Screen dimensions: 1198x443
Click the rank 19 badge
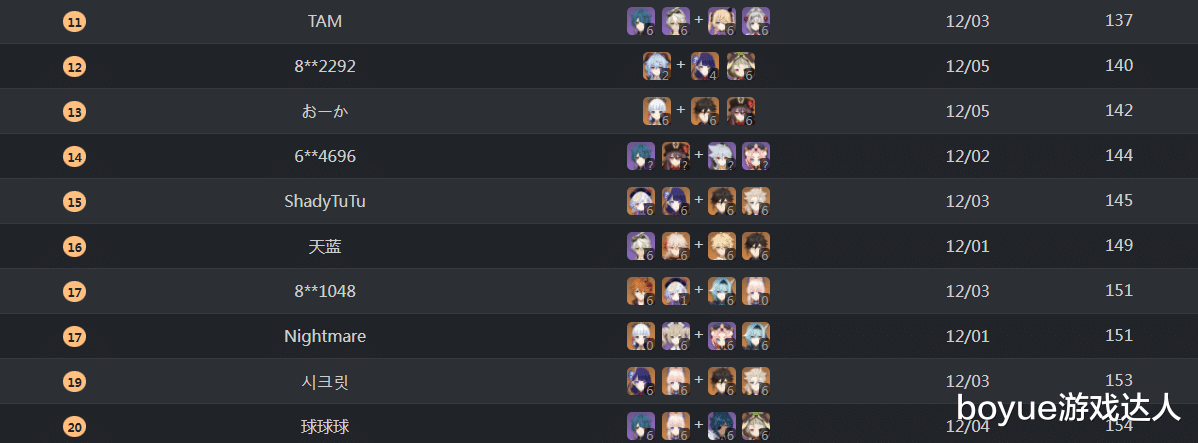pyautogui.click(x=74, y=381)
